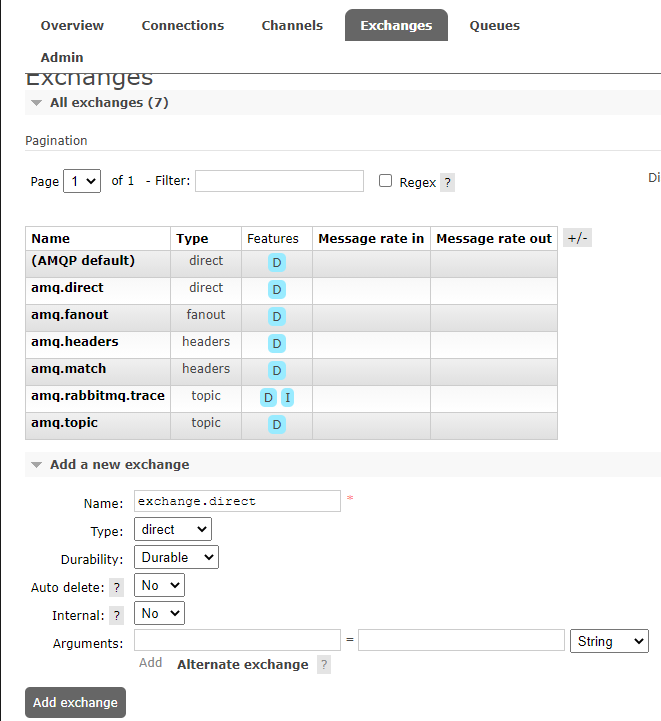Click the +/- columns toggle button

[x=577, y=238]
